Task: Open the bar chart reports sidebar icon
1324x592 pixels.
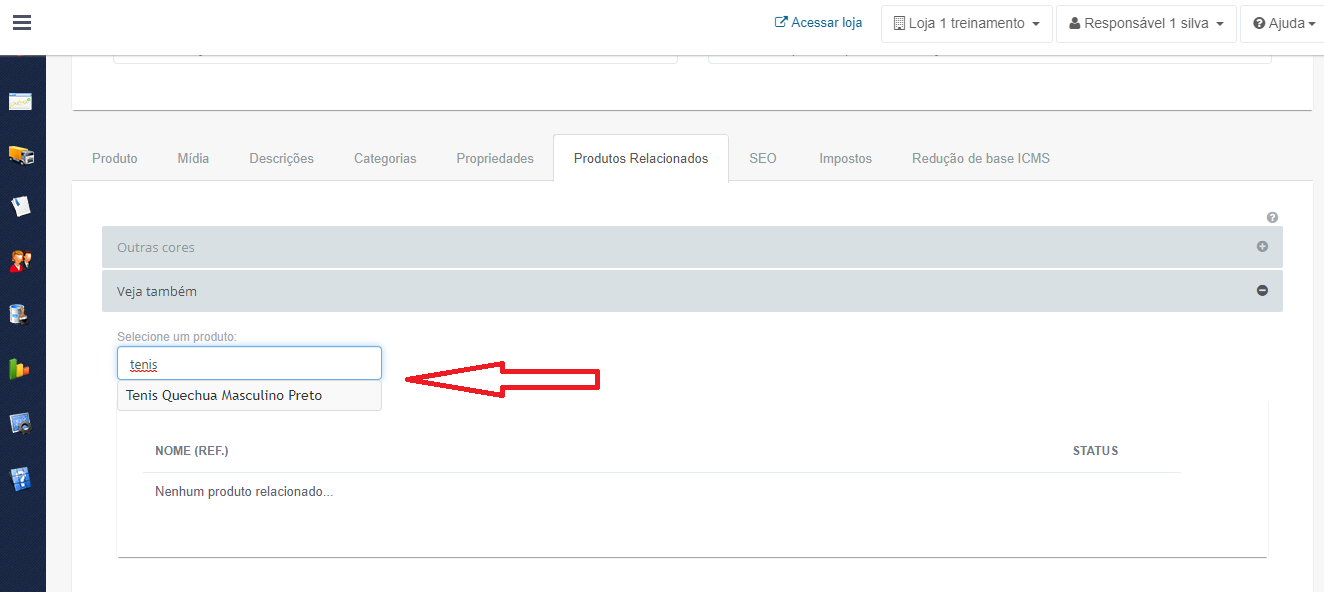Action: pyautogui.click(x=21, y=369)
